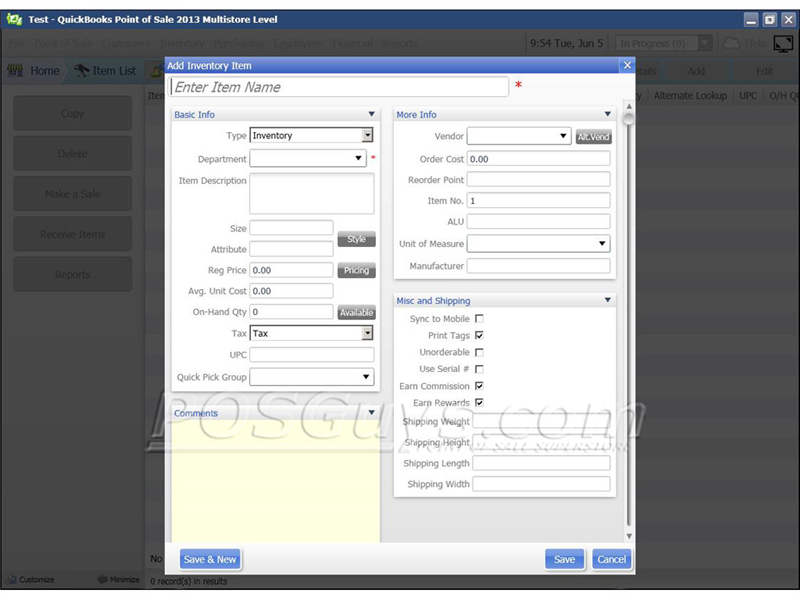Click the Make a Sale sidebar button

(72, 193)
